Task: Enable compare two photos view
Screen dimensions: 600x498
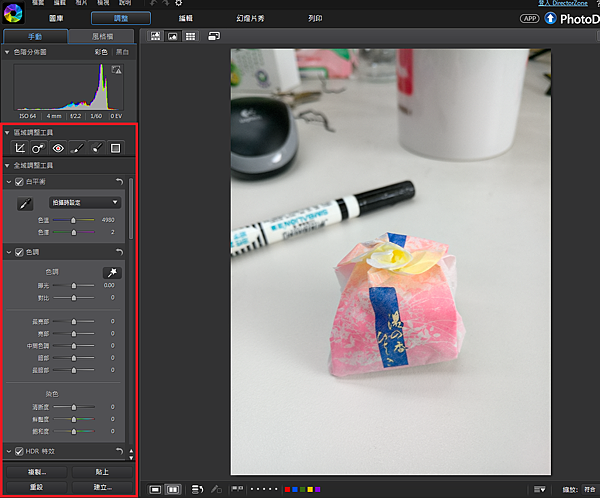Action: 173,490
